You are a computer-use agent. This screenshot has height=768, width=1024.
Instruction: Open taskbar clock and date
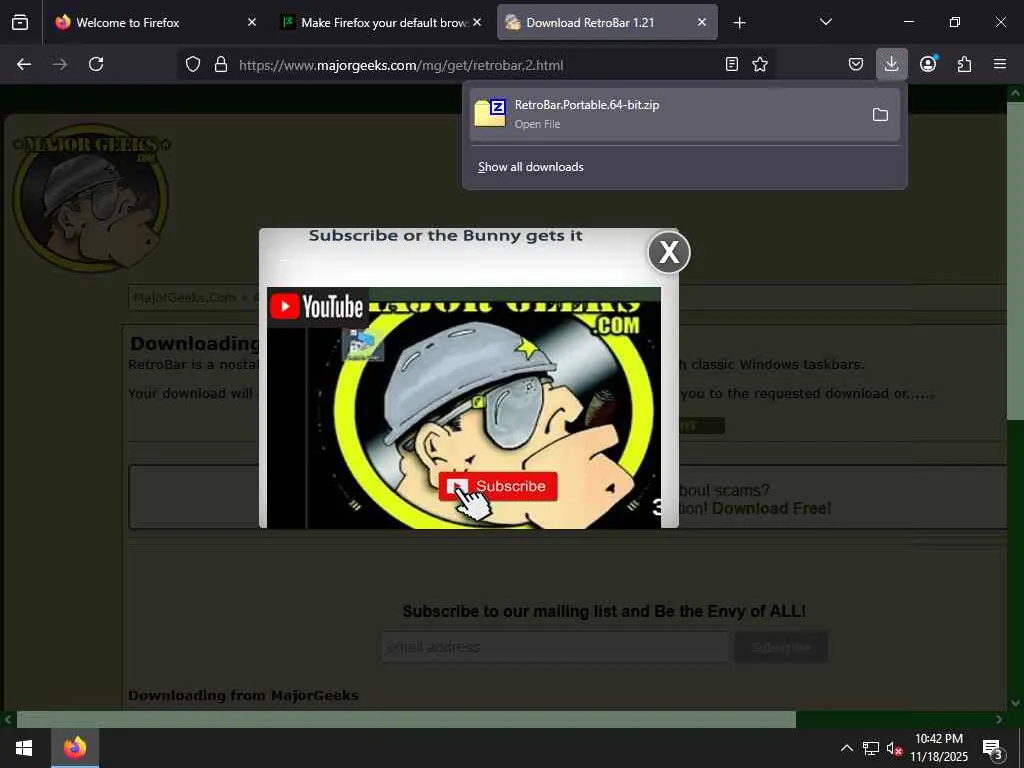[x=939, y=748]
